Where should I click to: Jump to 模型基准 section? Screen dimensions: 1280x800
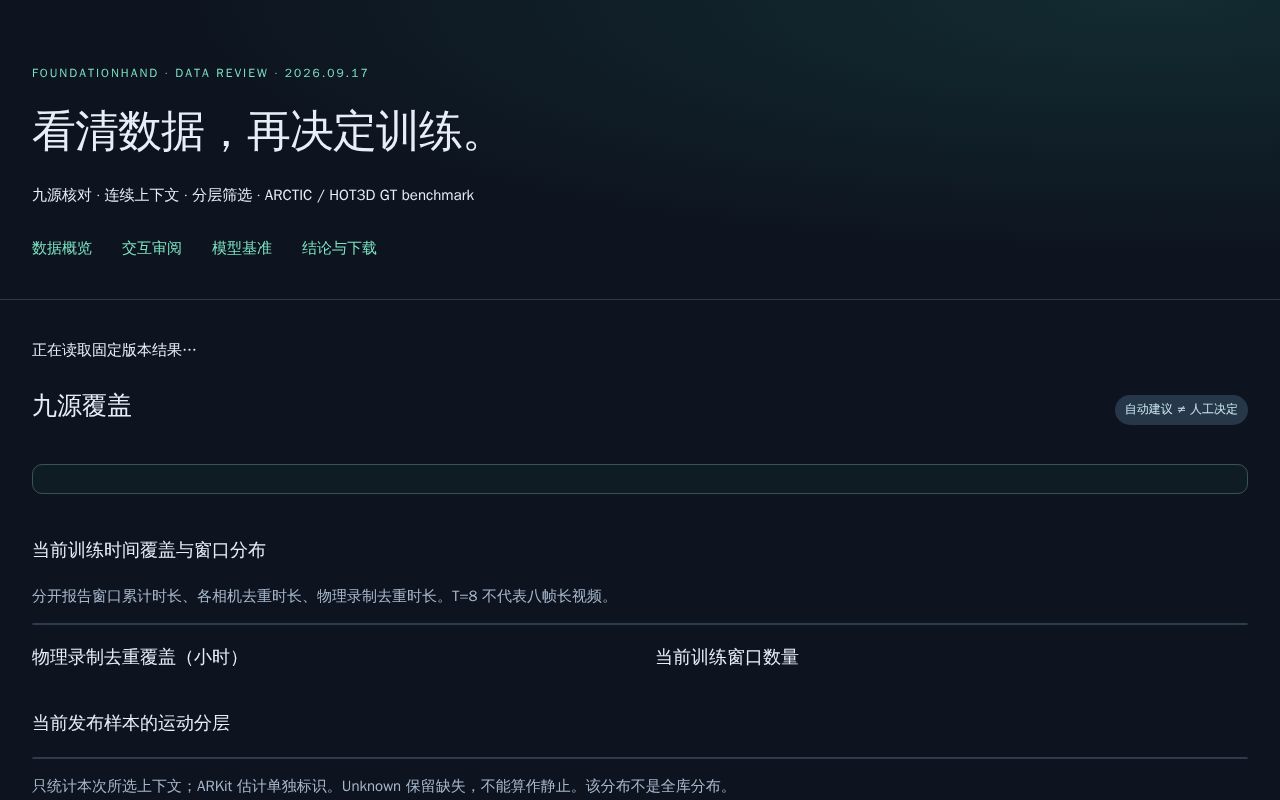[x=242, y=248]
